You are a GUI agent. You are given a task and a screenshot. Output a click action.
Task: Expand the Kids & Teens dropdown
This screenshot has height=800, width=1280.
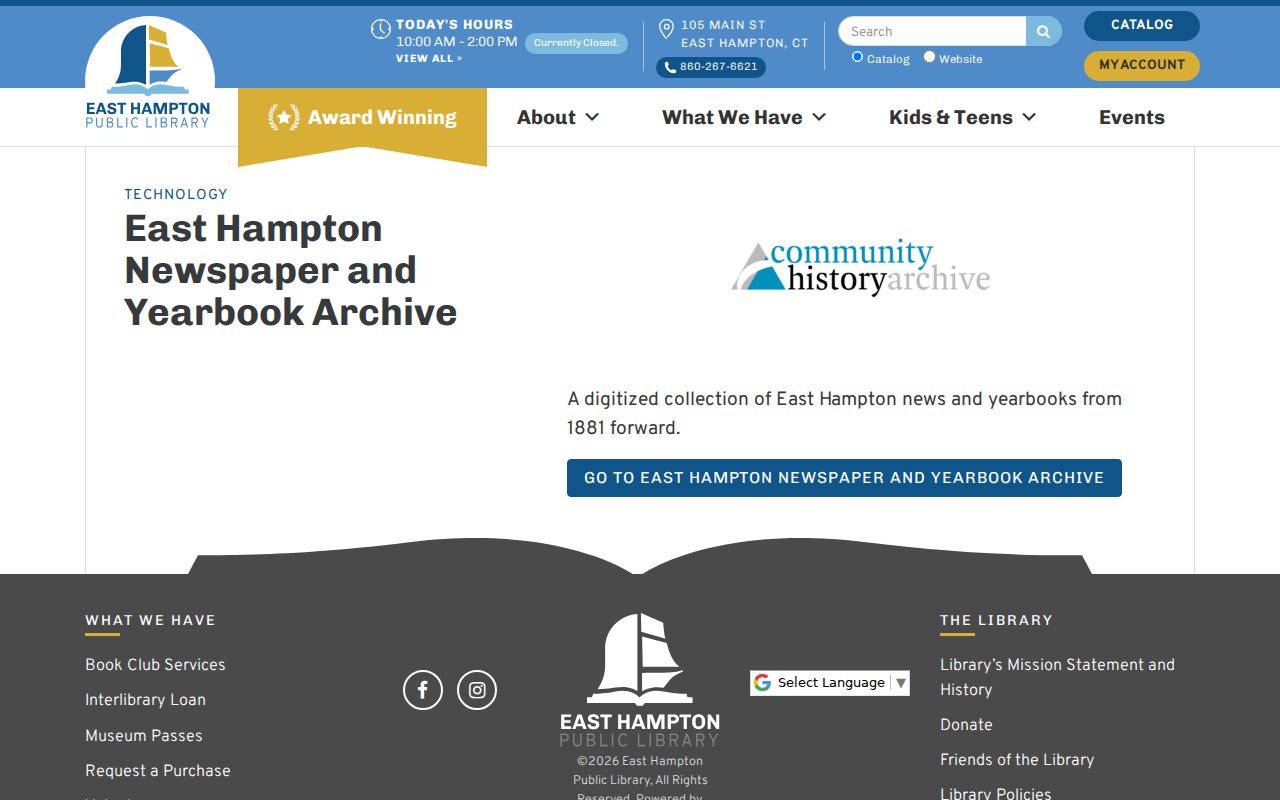click(x=962, y=117)
